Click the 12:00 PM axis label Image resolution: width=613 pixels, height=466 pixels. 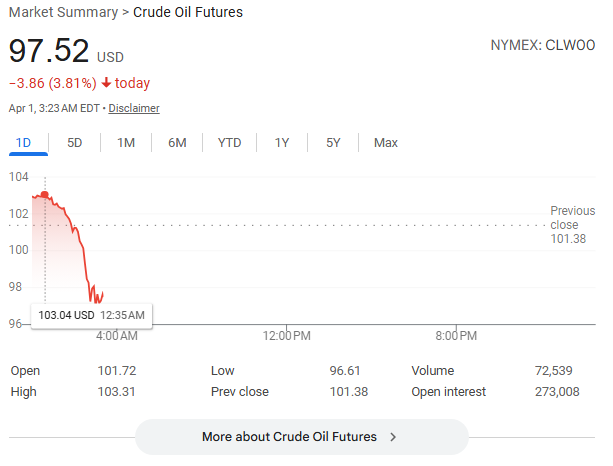click(288, 335)
